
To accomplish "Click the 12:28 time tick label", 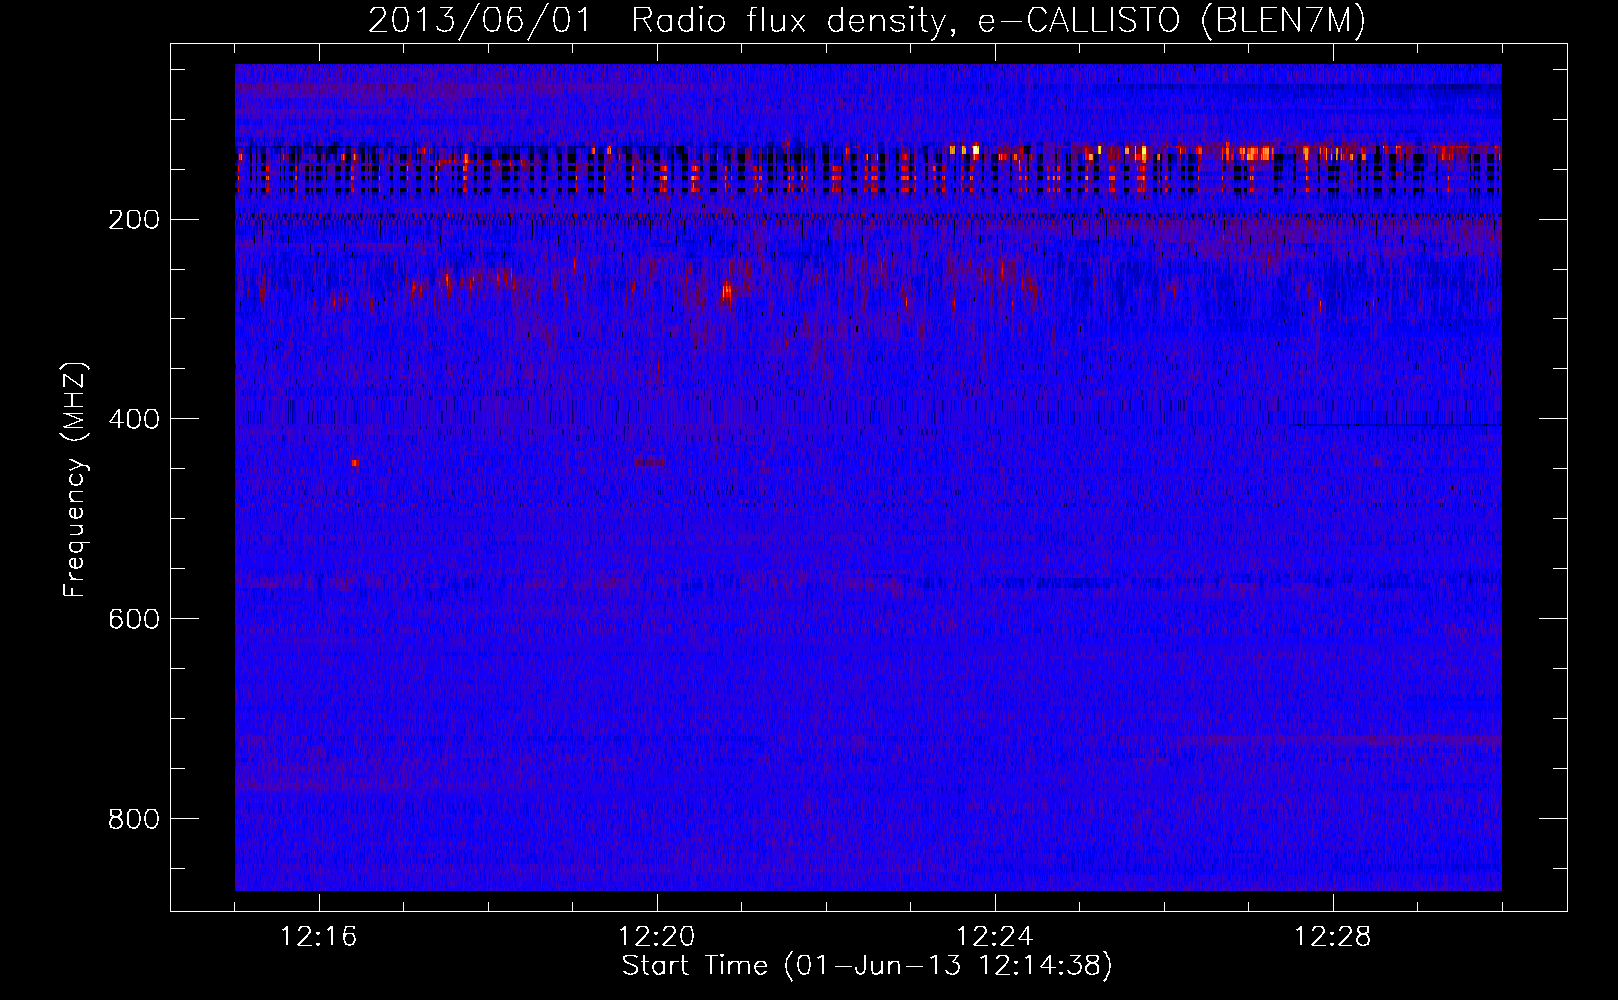I will [1333, 937].
